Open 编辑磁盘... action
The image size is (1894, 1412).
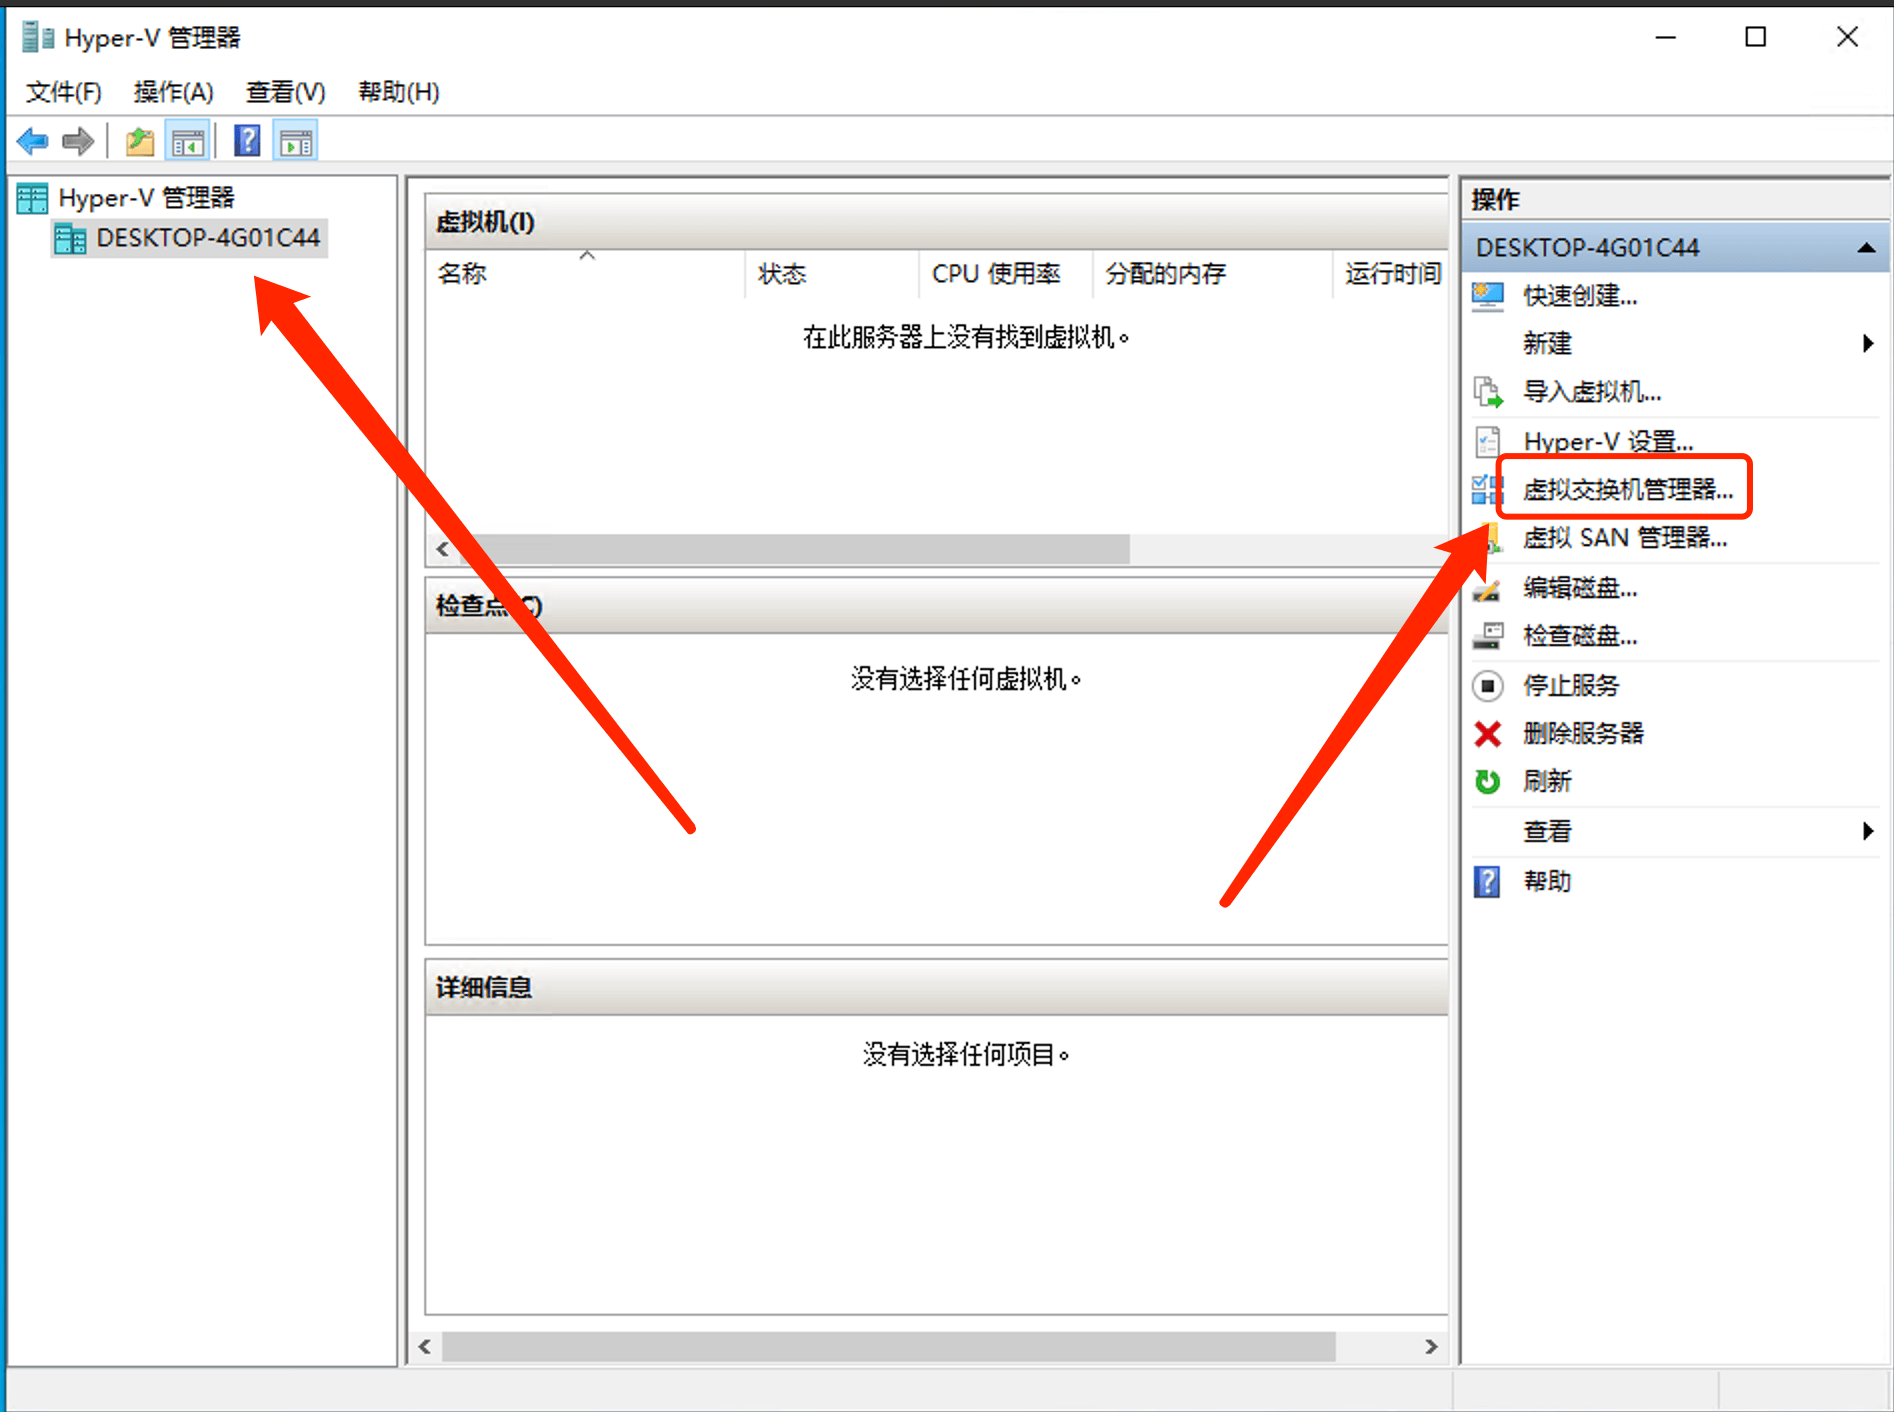[1580, 588]
